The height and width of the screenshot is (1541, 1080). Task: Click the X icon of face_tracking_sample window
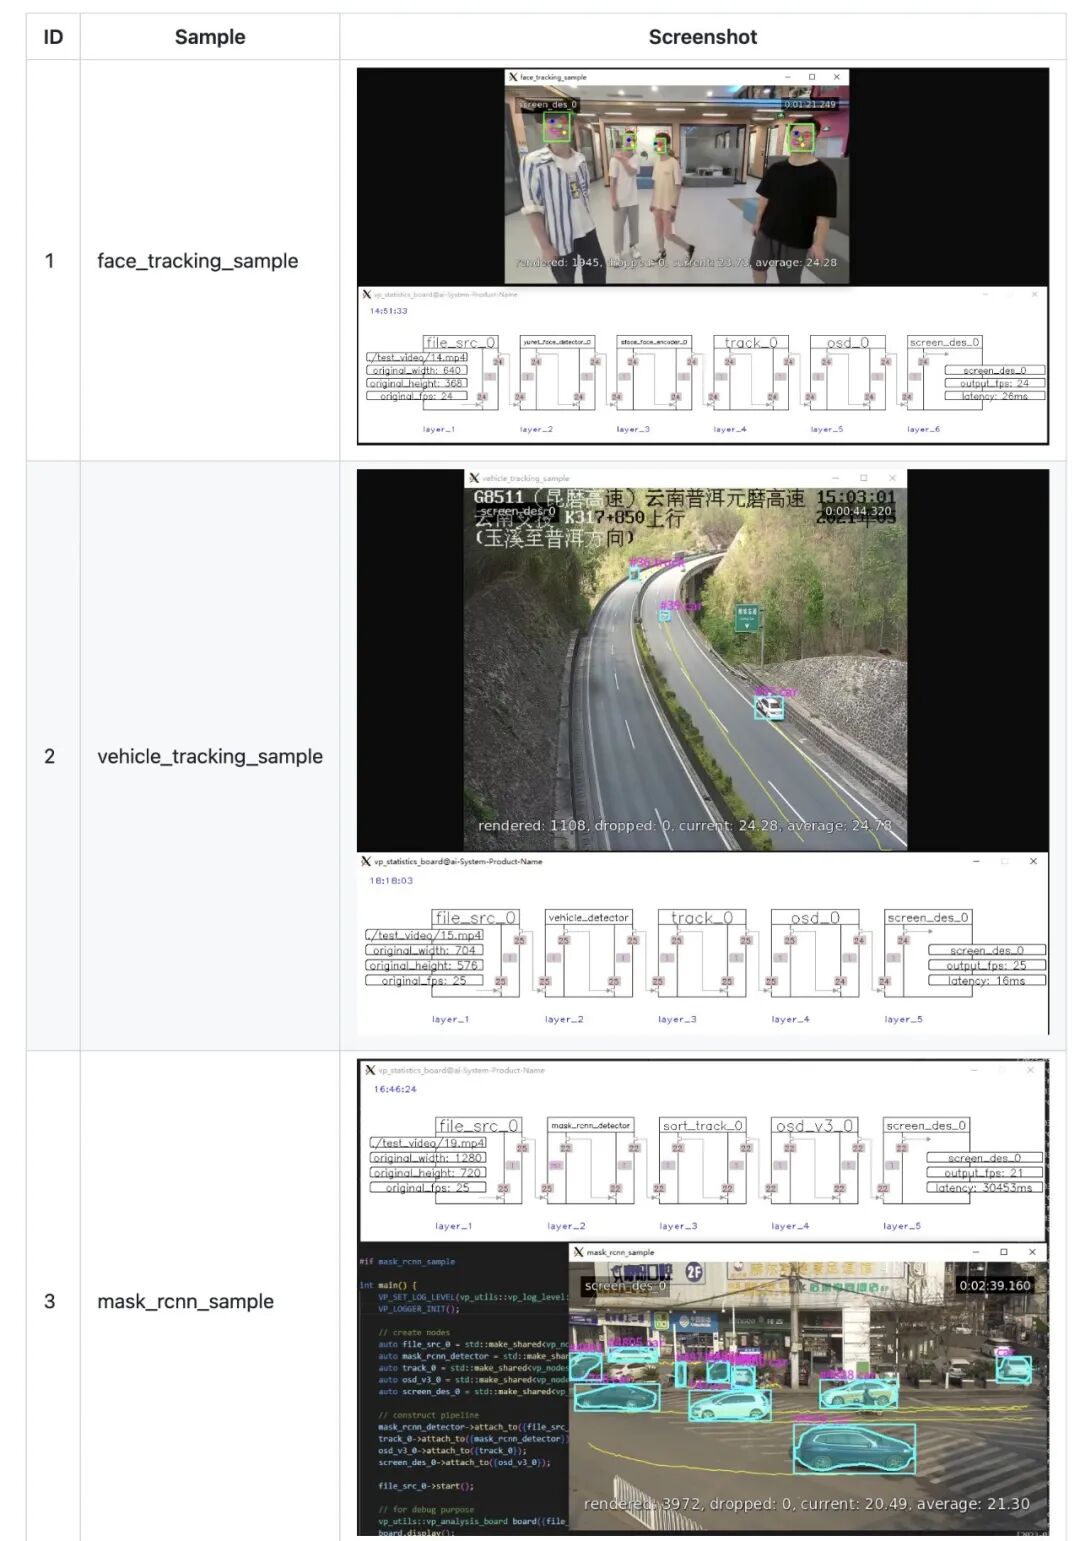point(513,77)
